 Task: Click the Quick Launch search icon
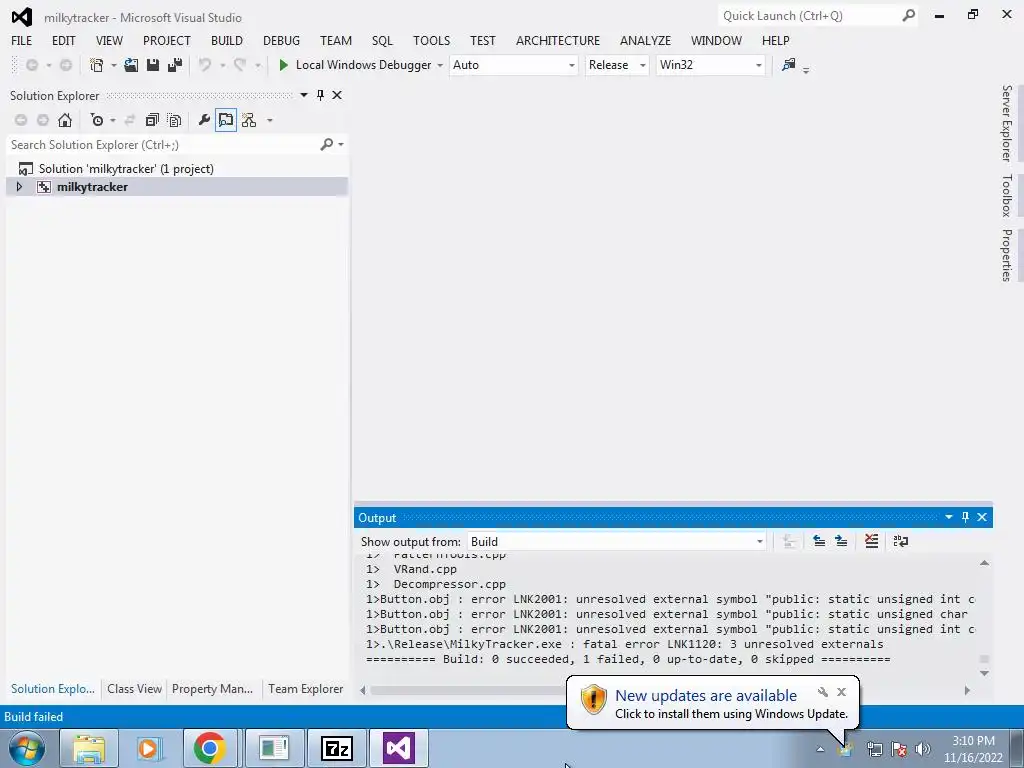click(908, 15)
